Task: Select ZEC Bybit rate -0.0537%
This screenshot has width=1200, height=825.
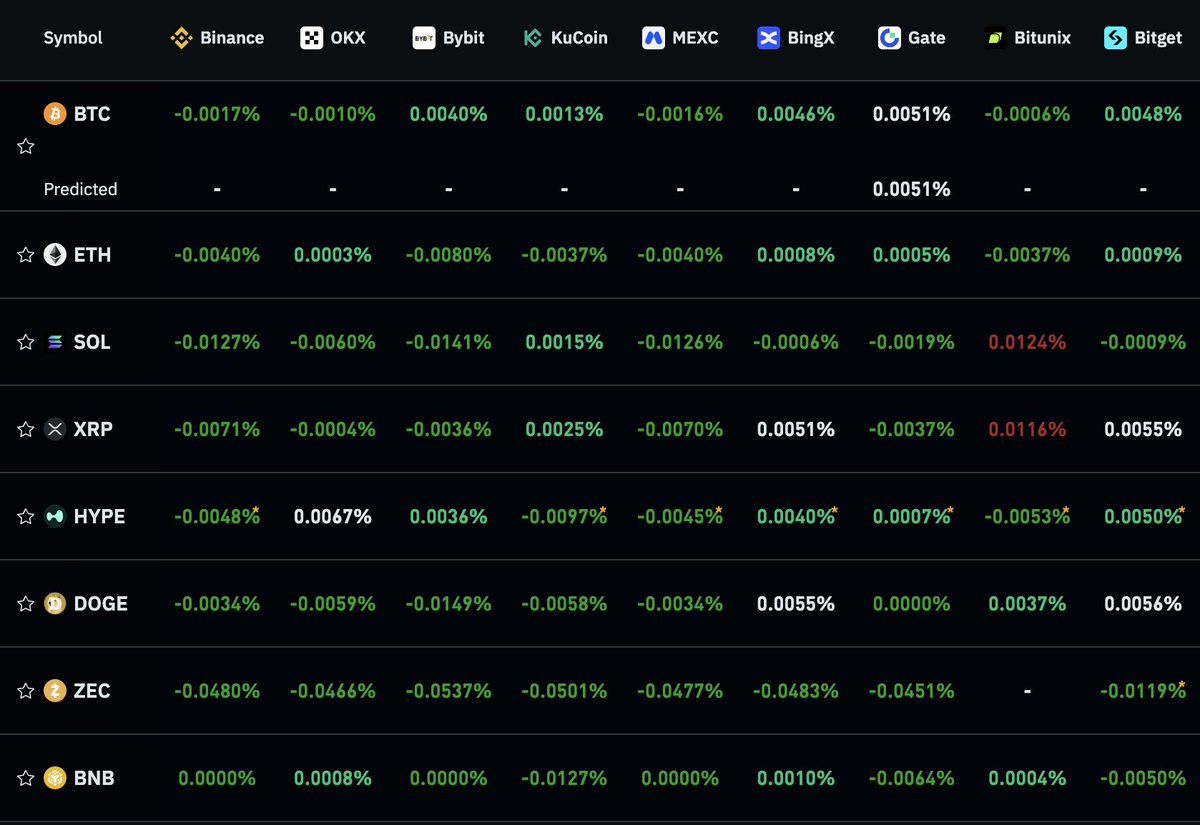Action: coord(448,691)
